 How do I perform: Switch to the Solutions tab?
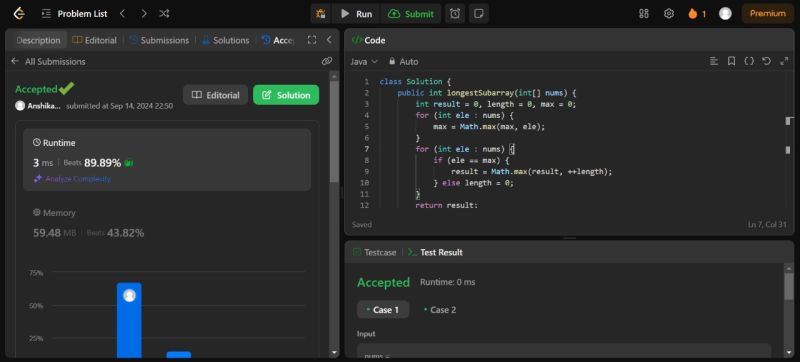pos(226,40)
